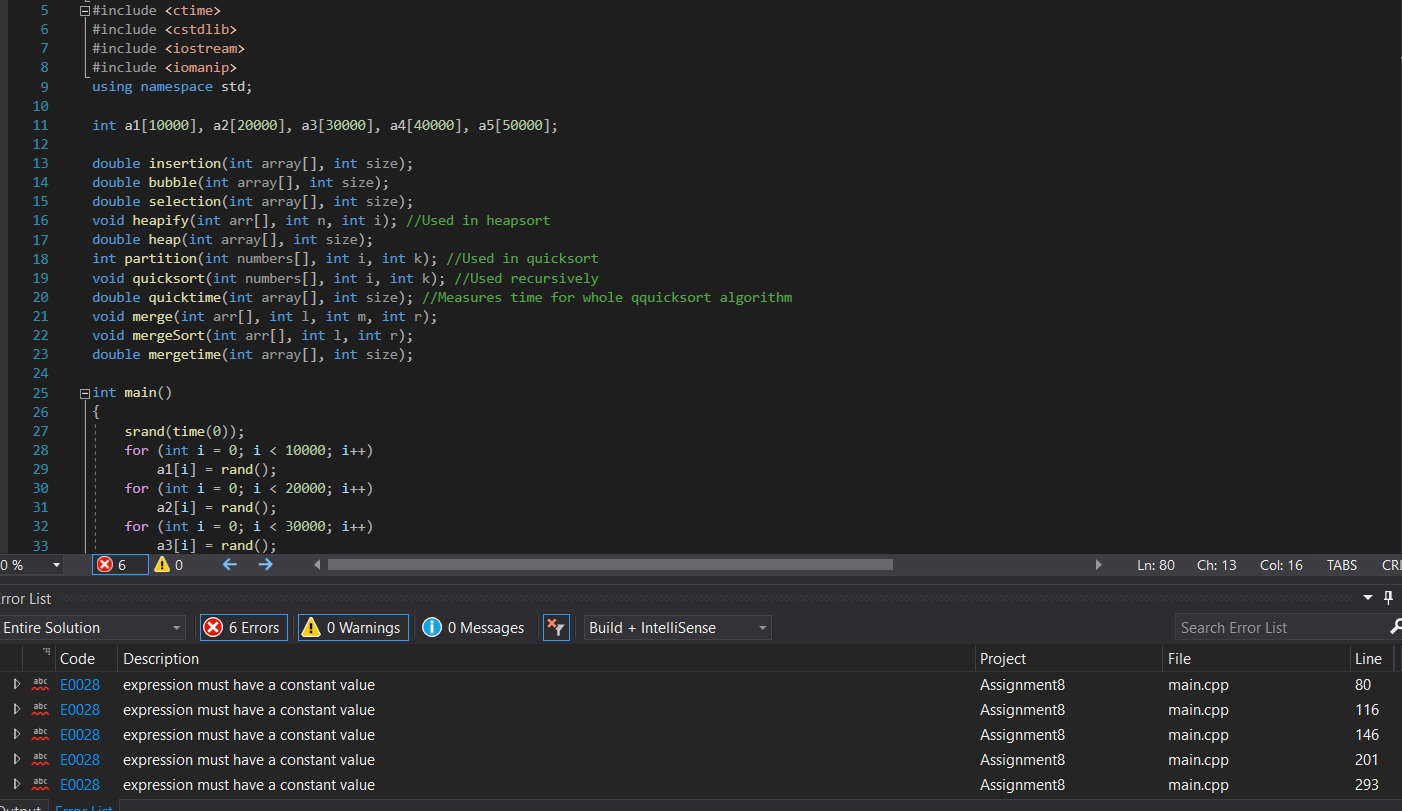
Task: Pin the Error List panel
Action: pos(1388,598)
